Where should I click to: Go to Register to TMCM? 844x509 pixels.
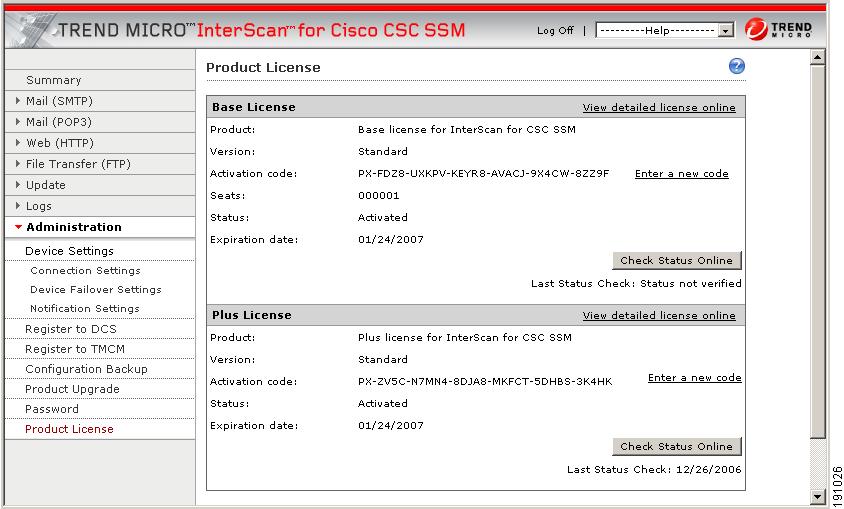click(x=75, y=349)
